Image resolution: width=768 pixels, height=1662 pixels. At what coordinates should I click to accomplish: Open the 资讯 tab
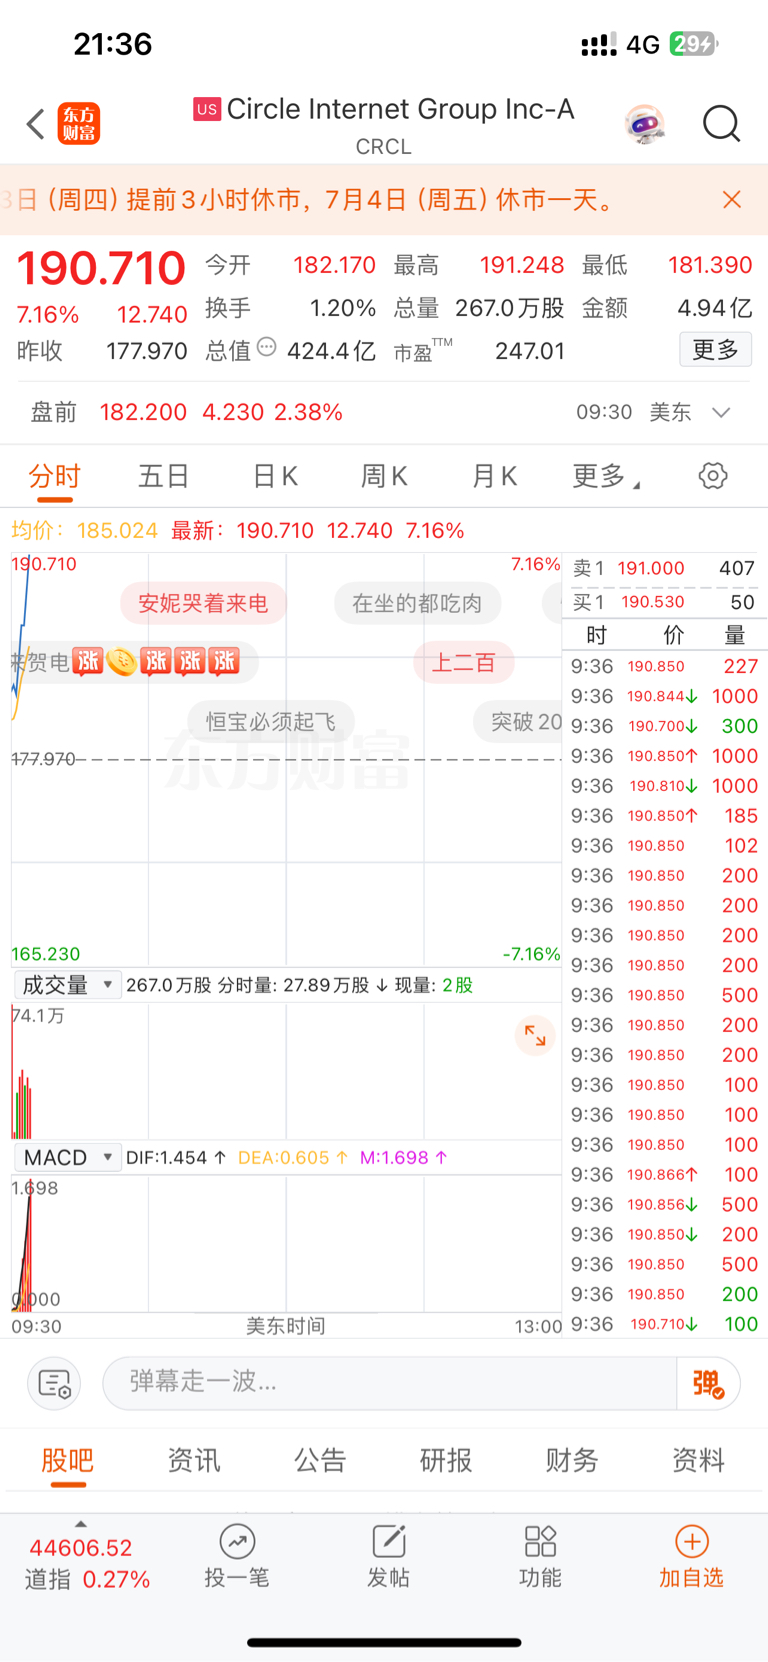194,1461
